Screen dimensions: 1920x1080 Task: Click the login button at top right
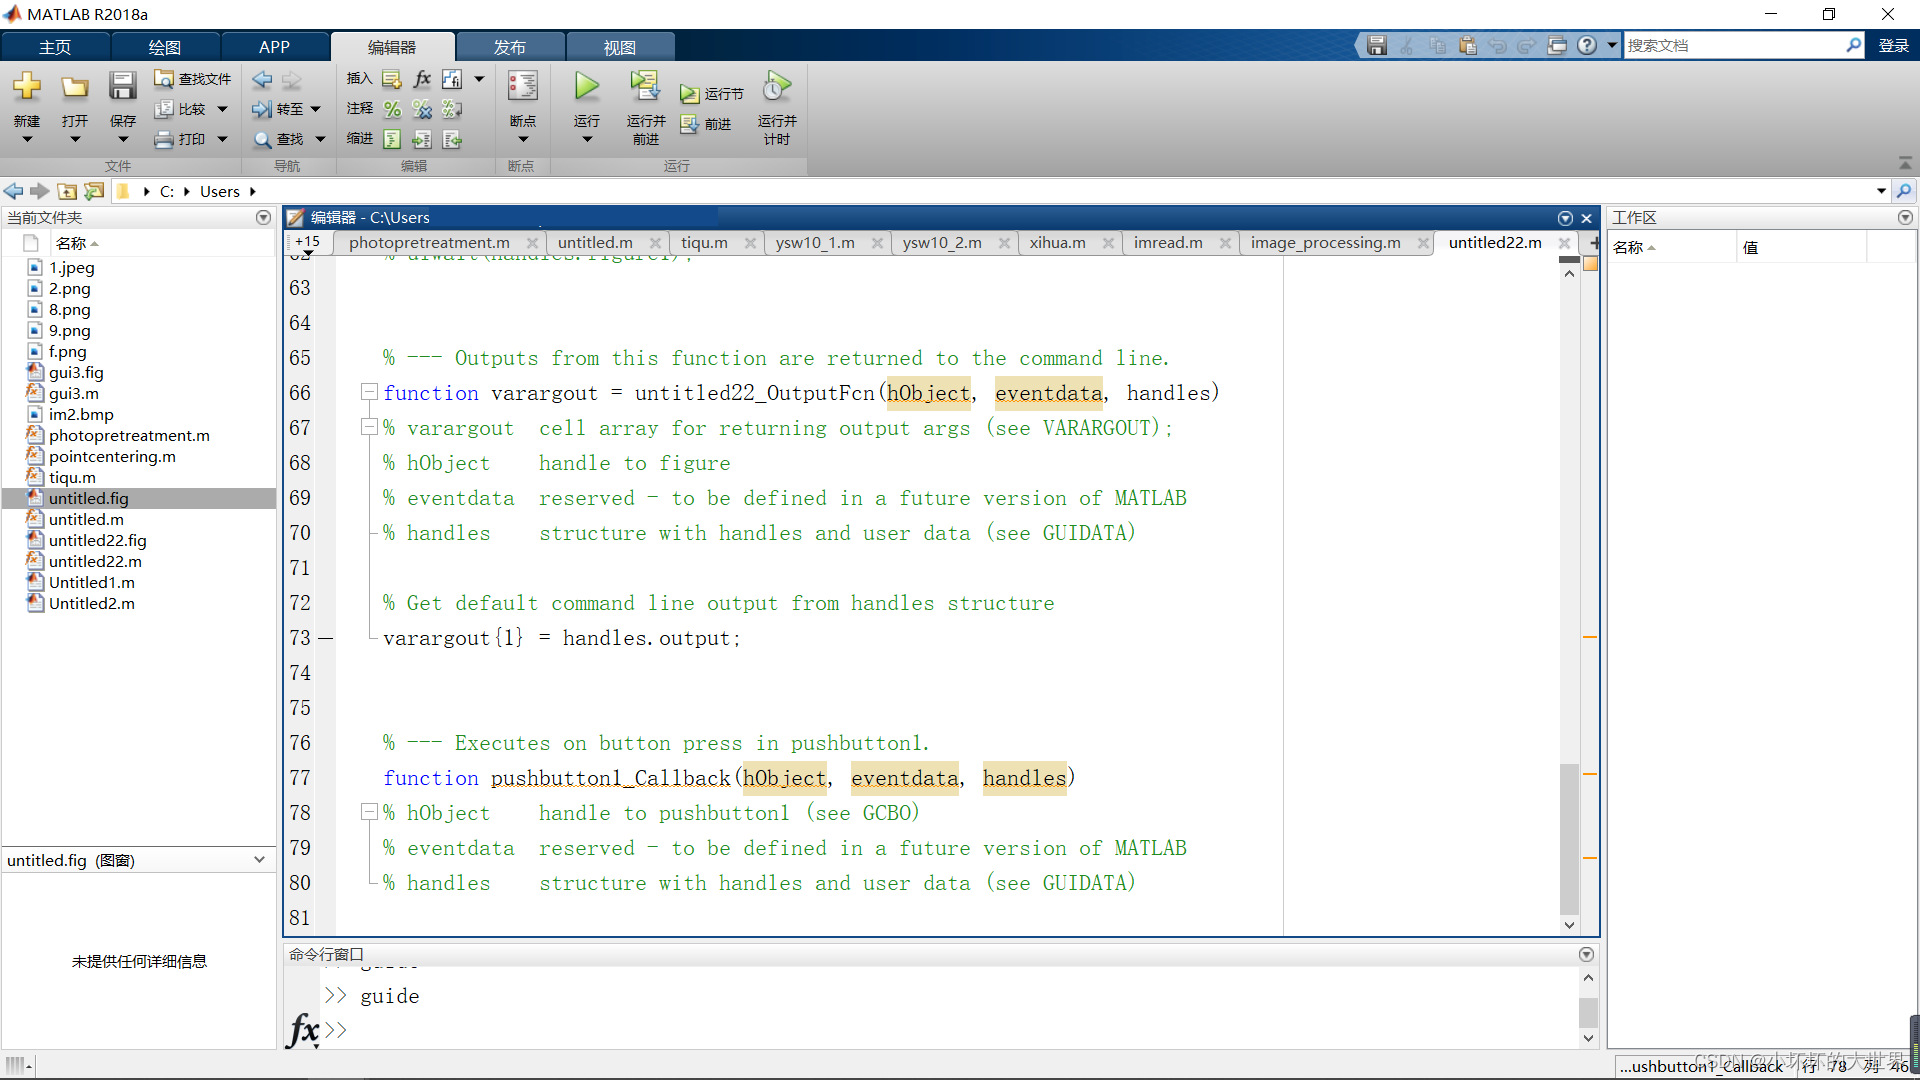[1893, 46]
